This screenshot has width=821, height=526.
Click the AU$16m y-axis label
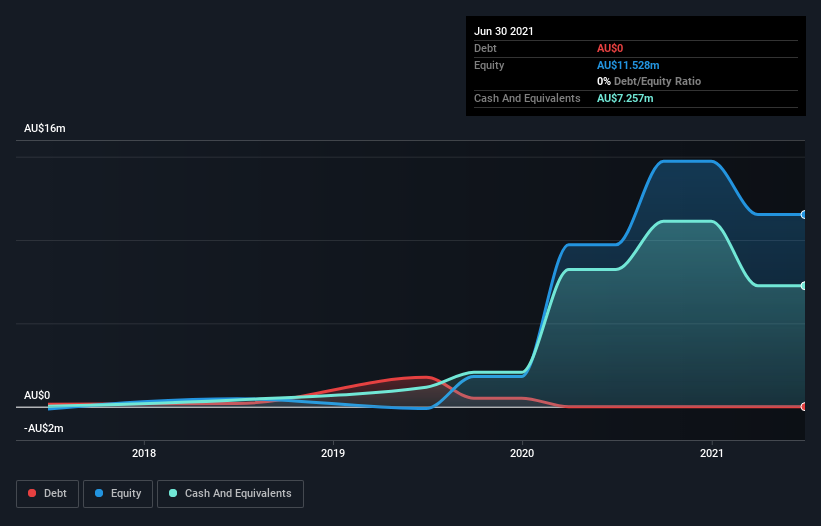tap(45, 128)
